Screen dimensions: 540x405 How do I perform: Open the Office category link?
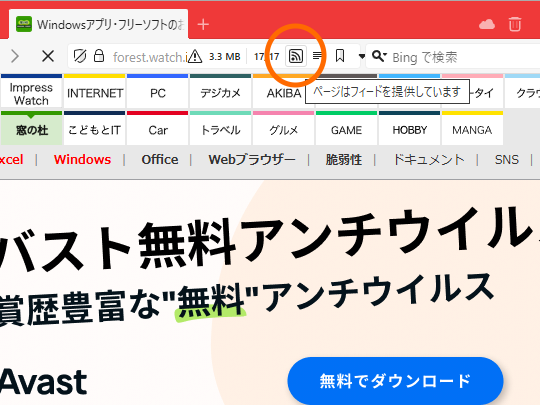tap(160, 159)
